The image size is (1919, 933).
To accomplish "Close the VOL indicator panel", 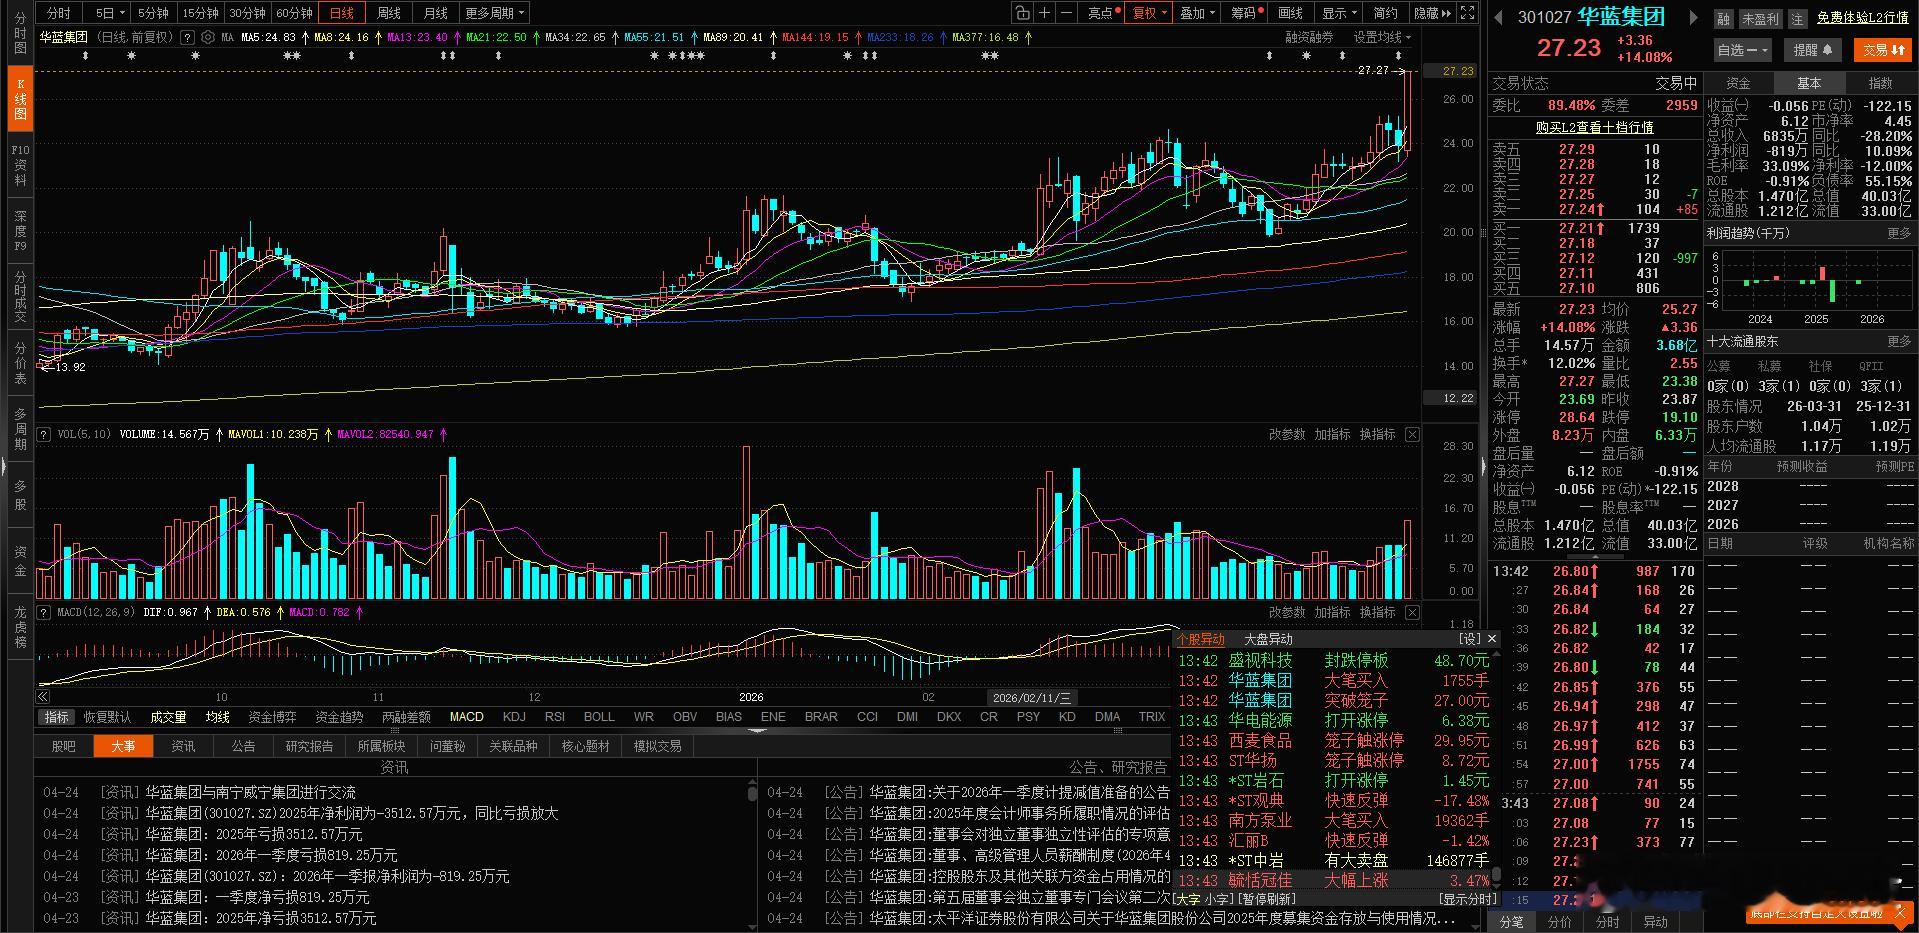I will 1412,434.
